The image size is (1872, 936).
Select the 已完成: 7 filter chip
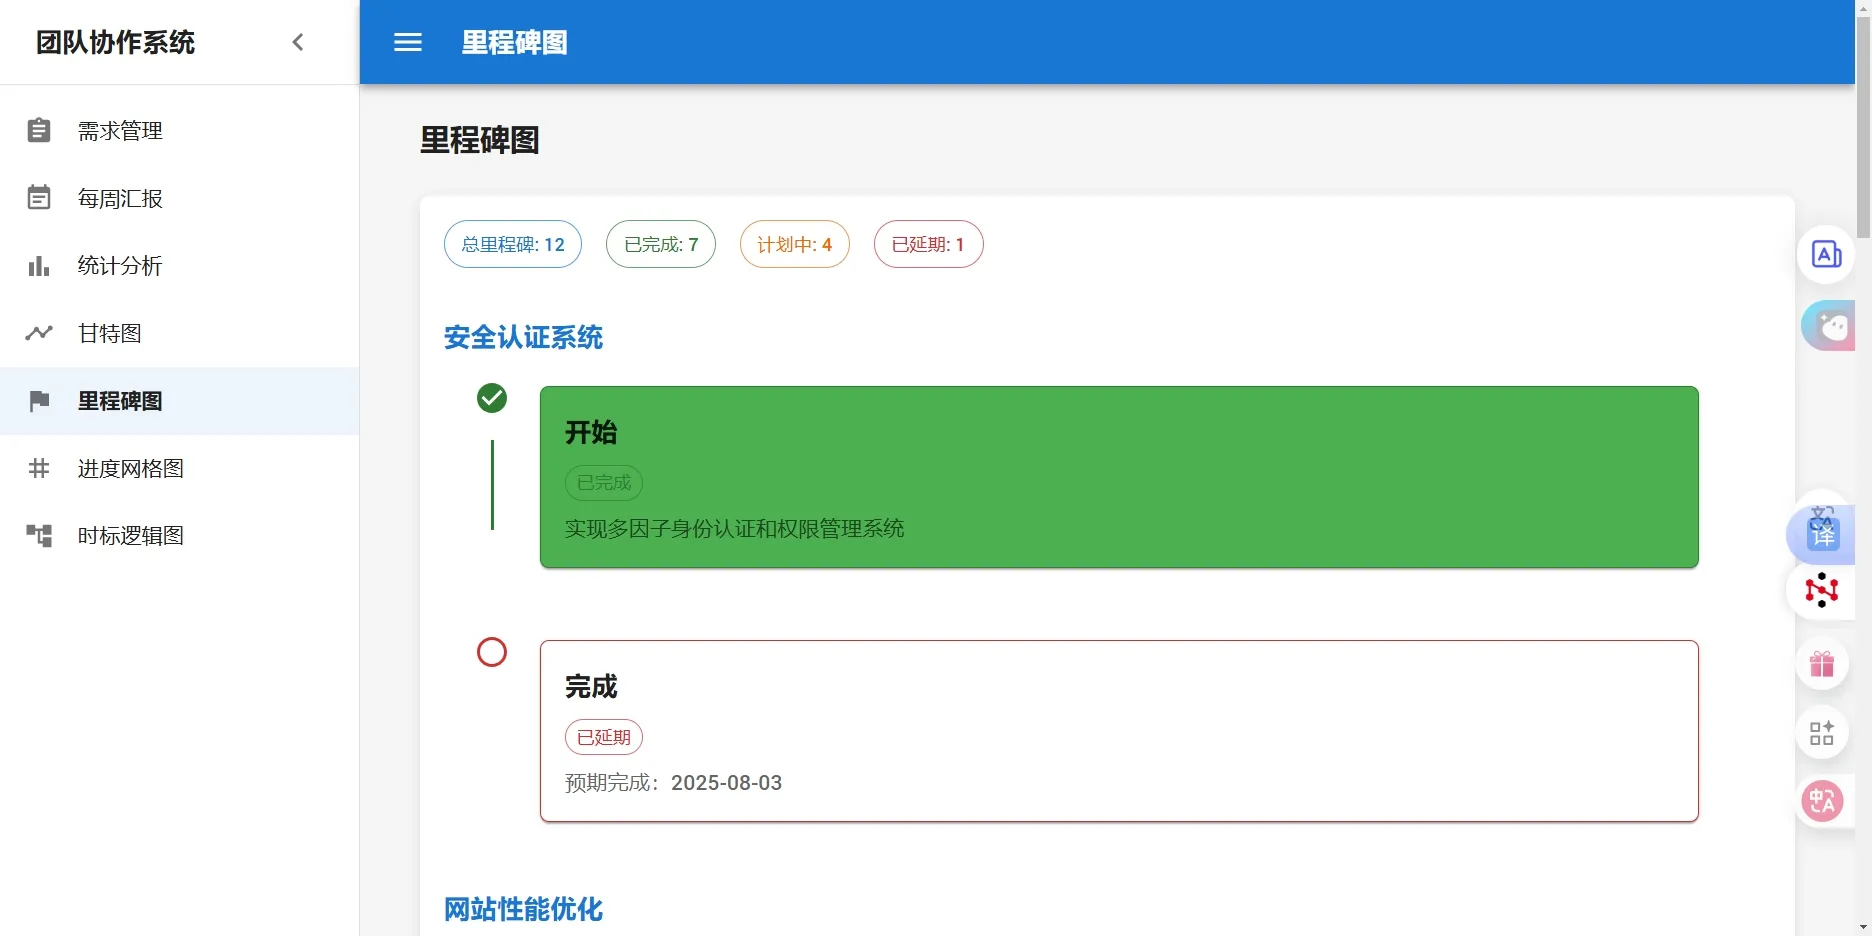tap(661, 244)
